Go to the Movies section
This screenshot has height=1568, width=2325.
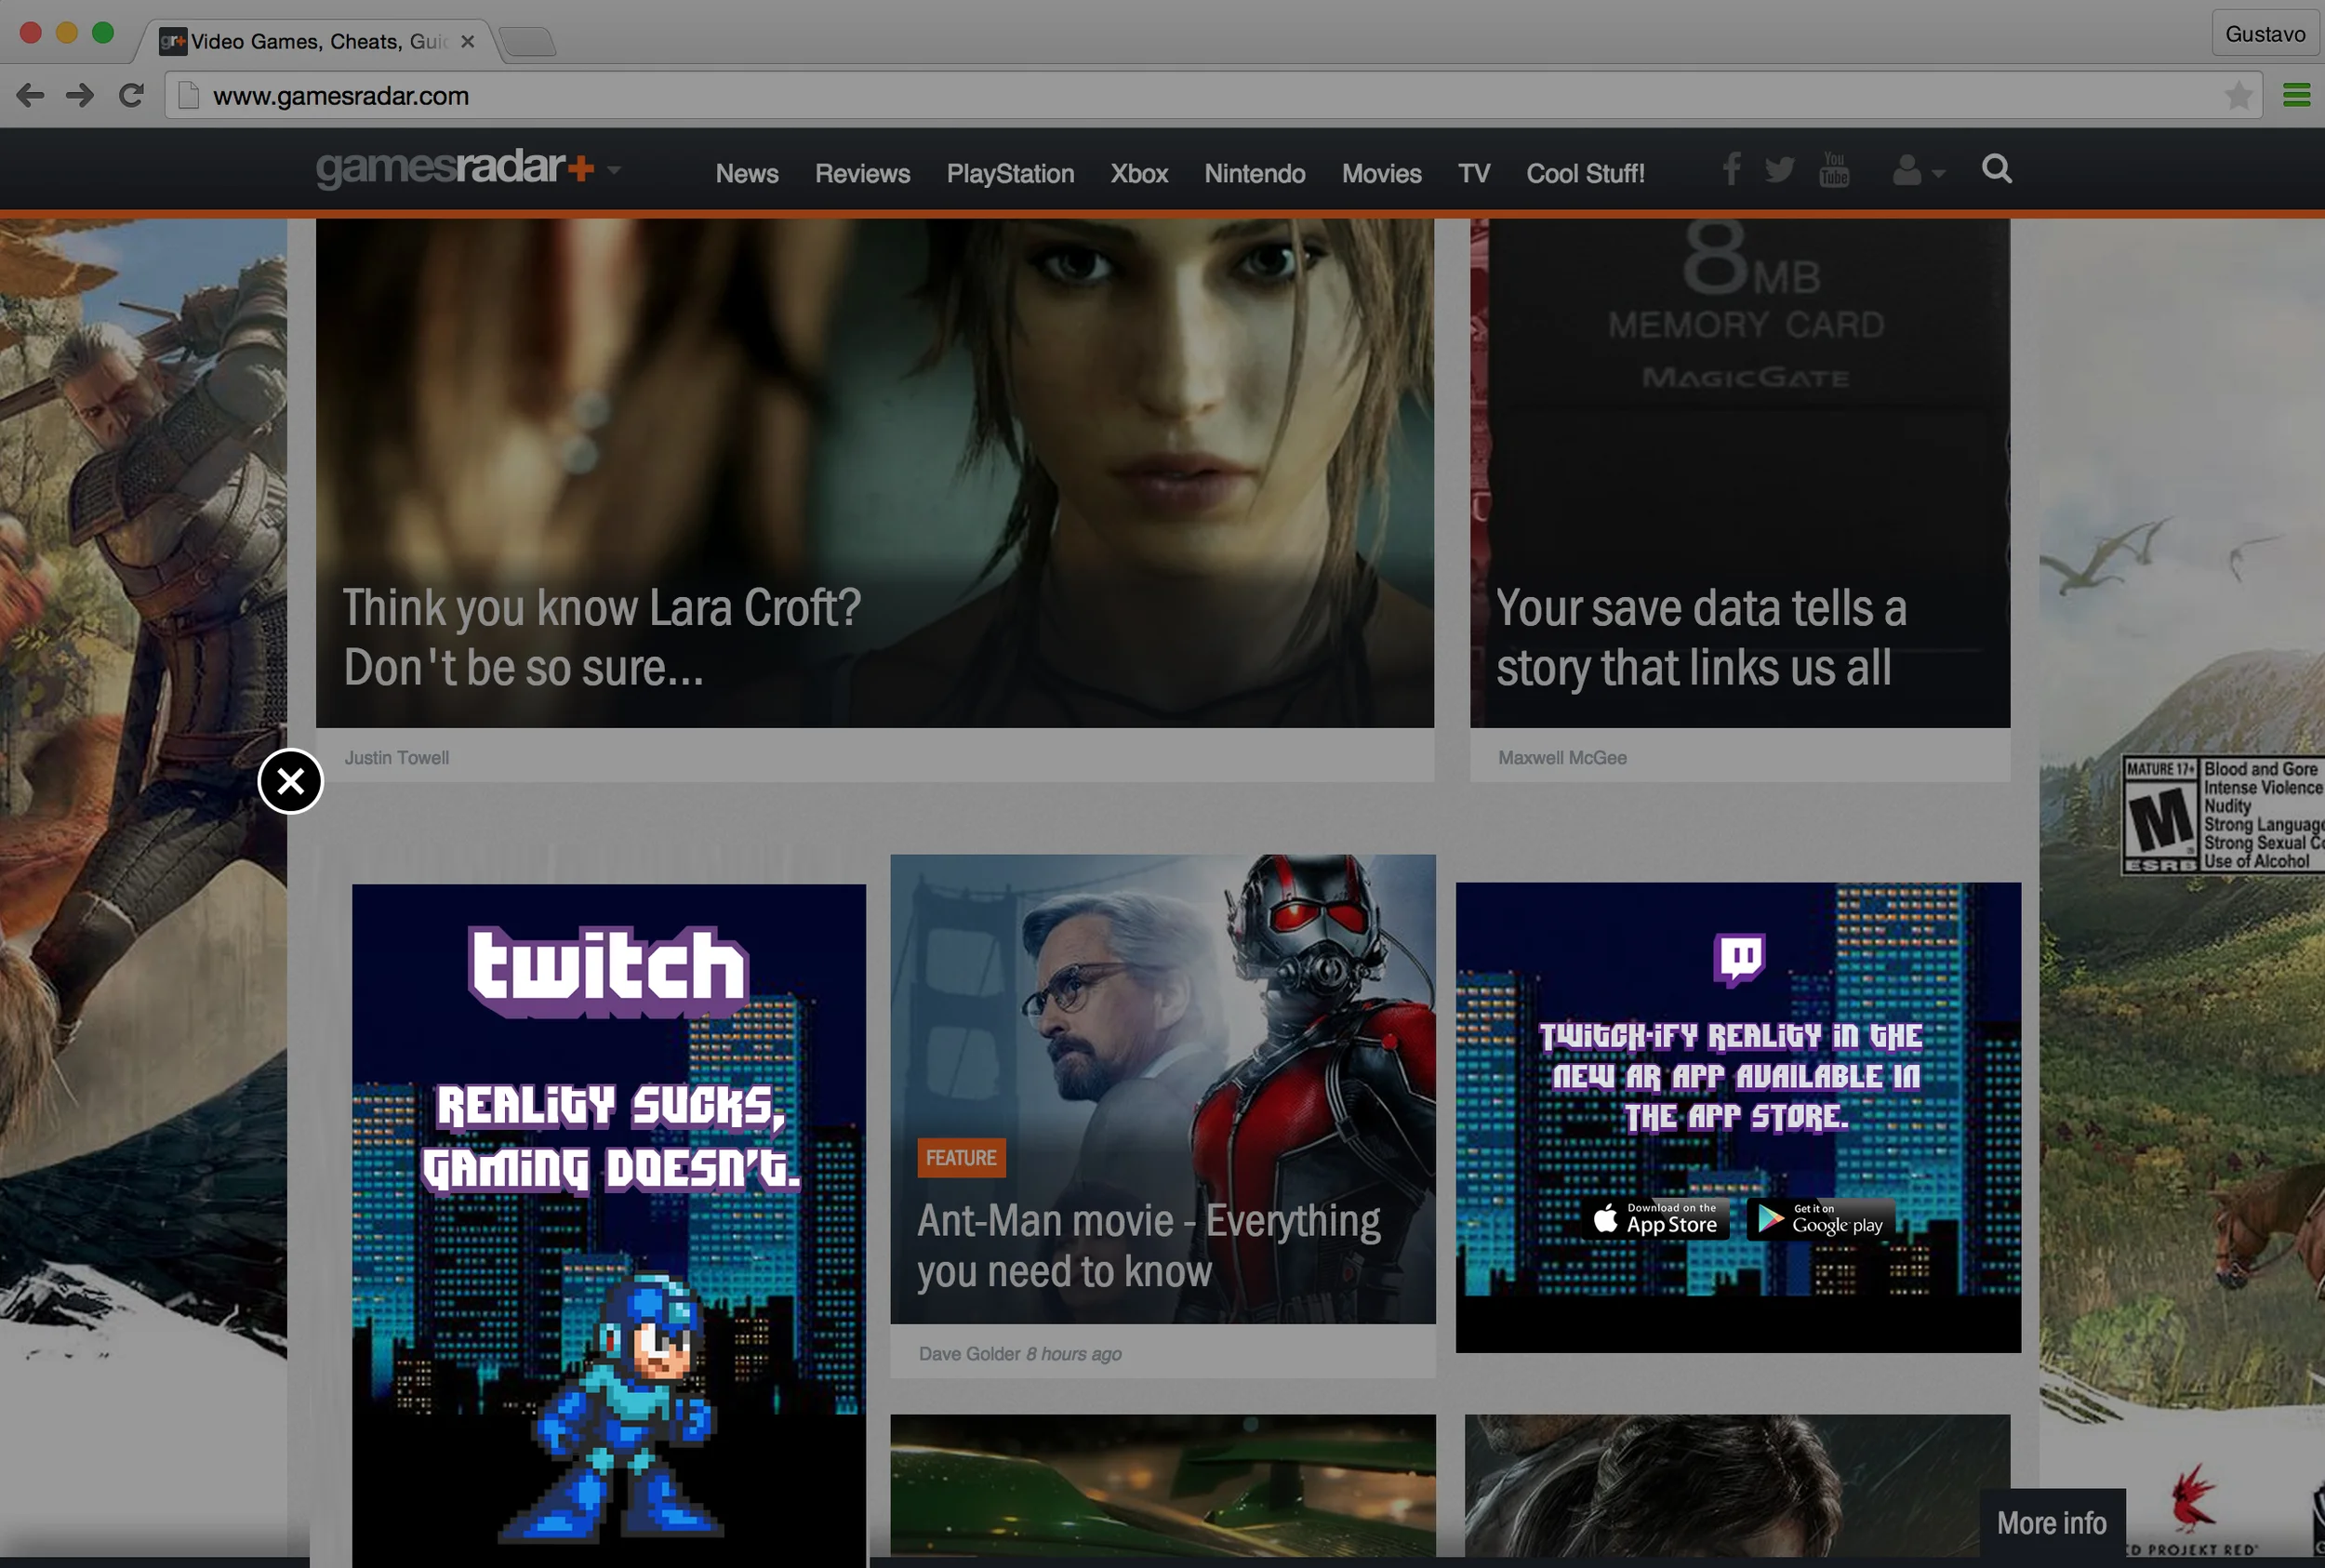point(1381,174)
